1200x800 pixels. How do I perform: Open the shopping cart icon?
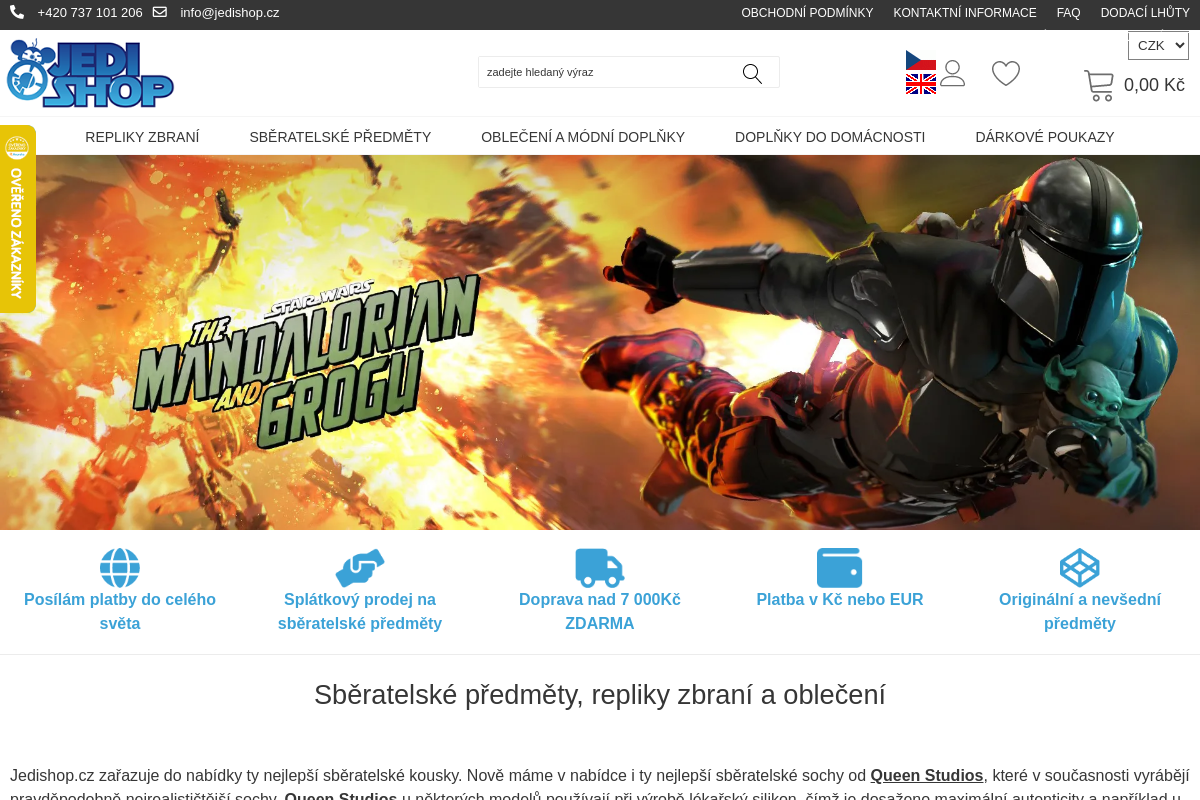(1099, 85)
